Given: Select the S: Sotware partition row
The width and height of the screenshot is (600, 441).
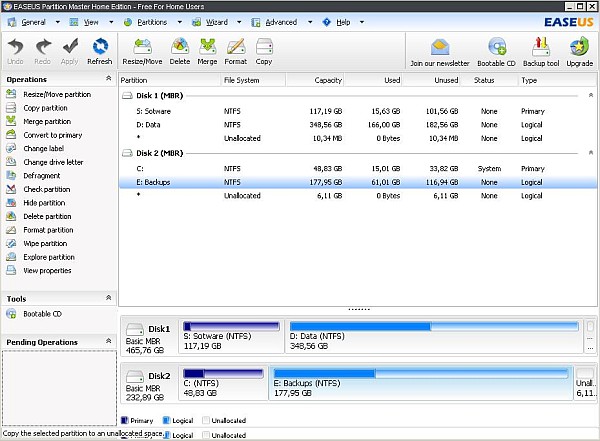Looking at the screenshot, I should pyautogui.click(x=358, y=111).
